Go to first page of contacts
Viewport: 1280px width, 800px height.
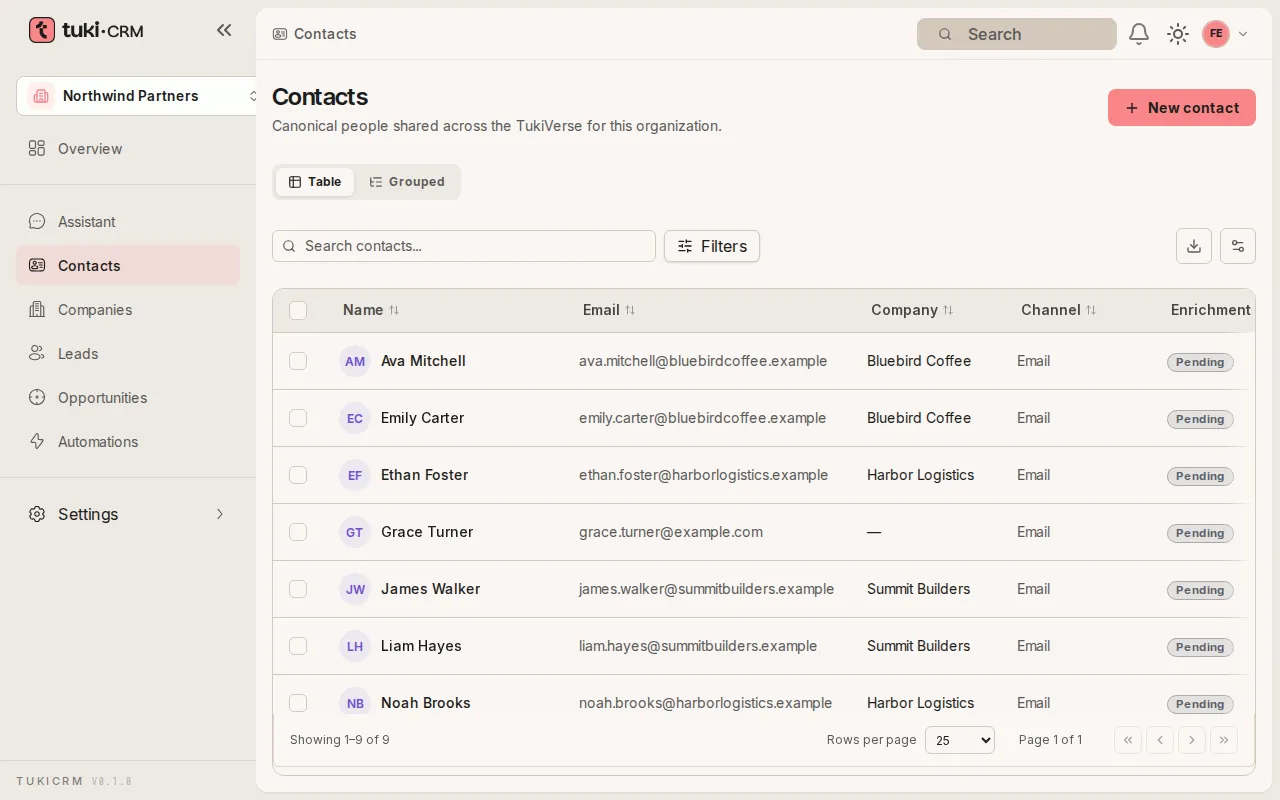[1128, 740]
